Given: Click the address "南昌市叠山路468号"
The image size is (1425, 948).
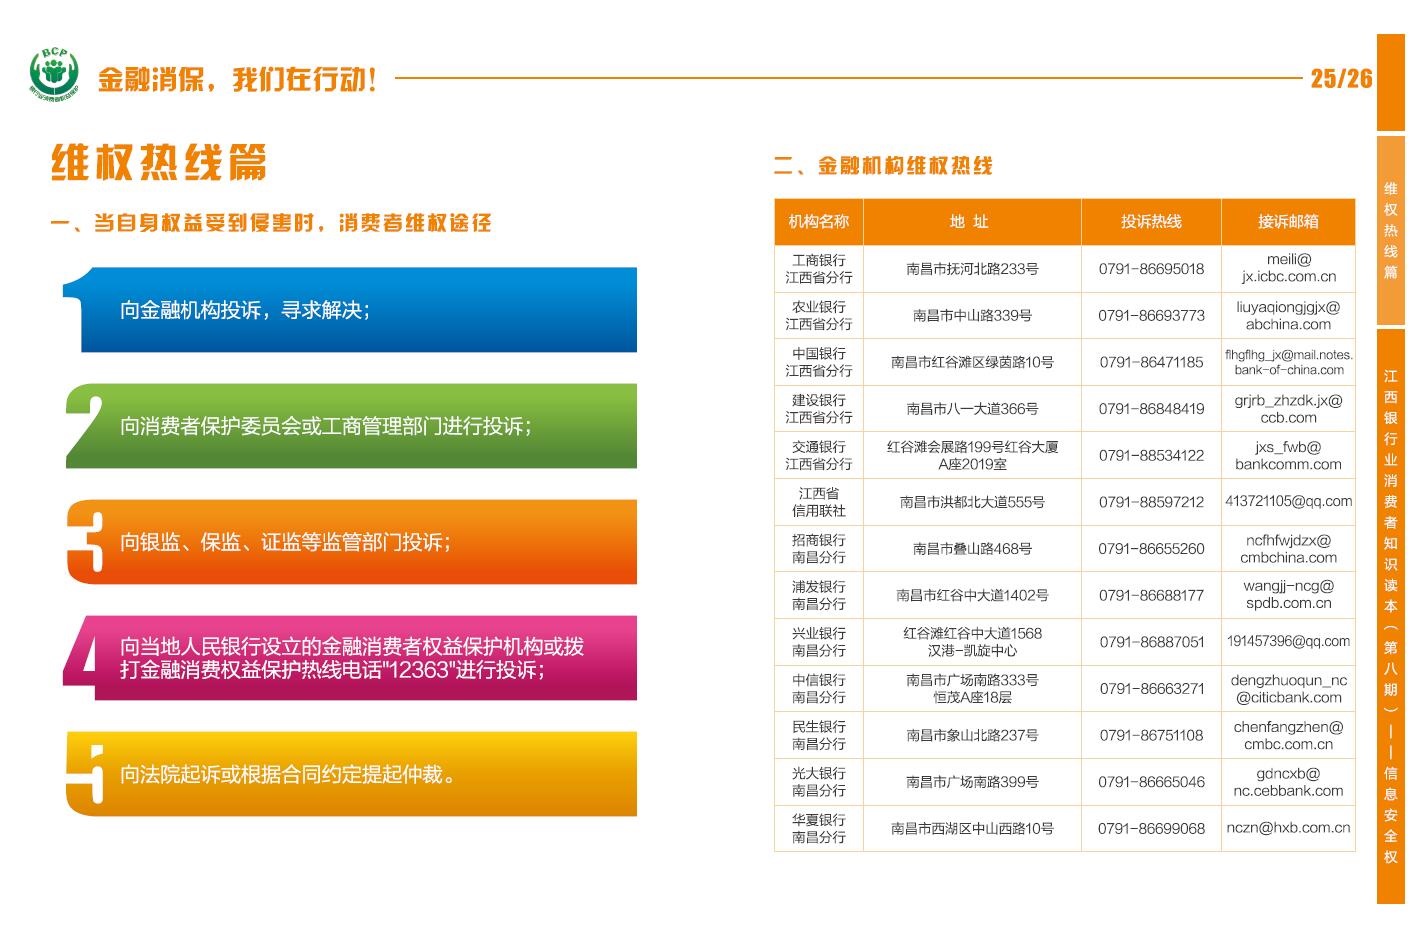Looking at the screenshot, I should pos(972,549).
